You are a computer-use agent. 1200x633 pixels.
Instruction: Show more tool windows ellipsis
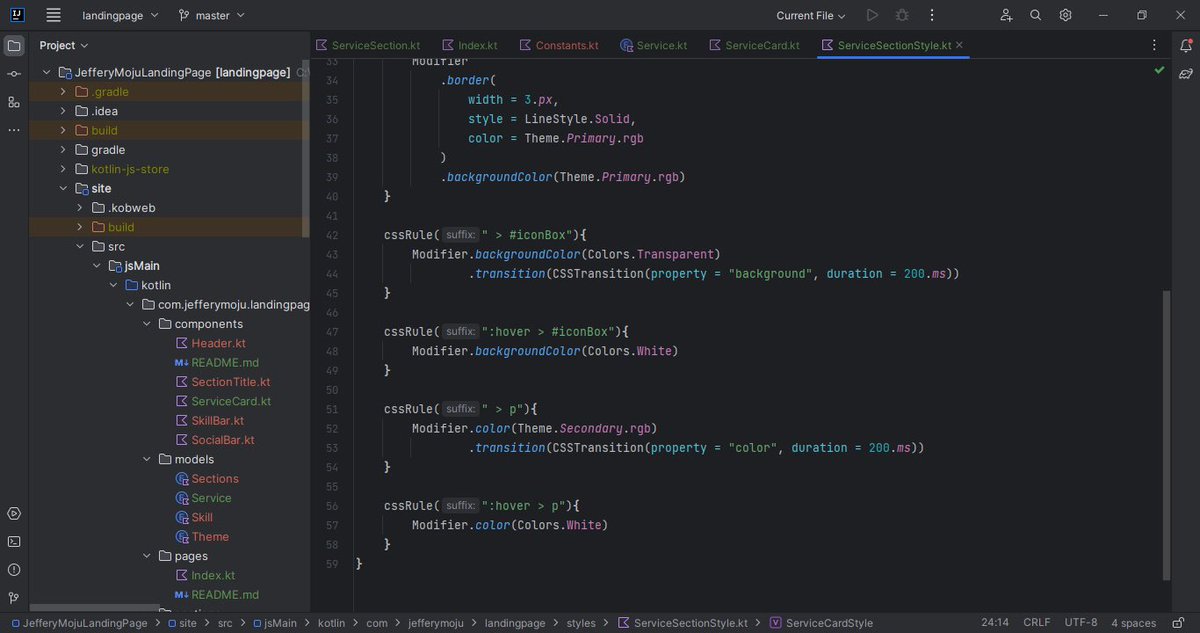[x=14, y=130]
